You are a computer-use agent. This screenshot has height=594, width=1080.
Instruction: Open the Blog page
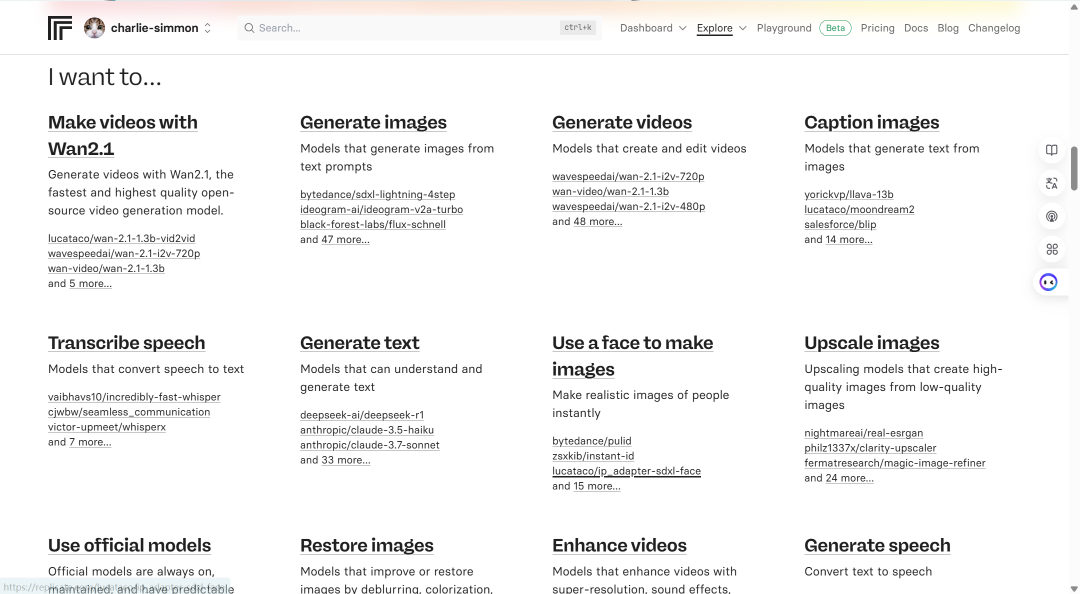948,28
